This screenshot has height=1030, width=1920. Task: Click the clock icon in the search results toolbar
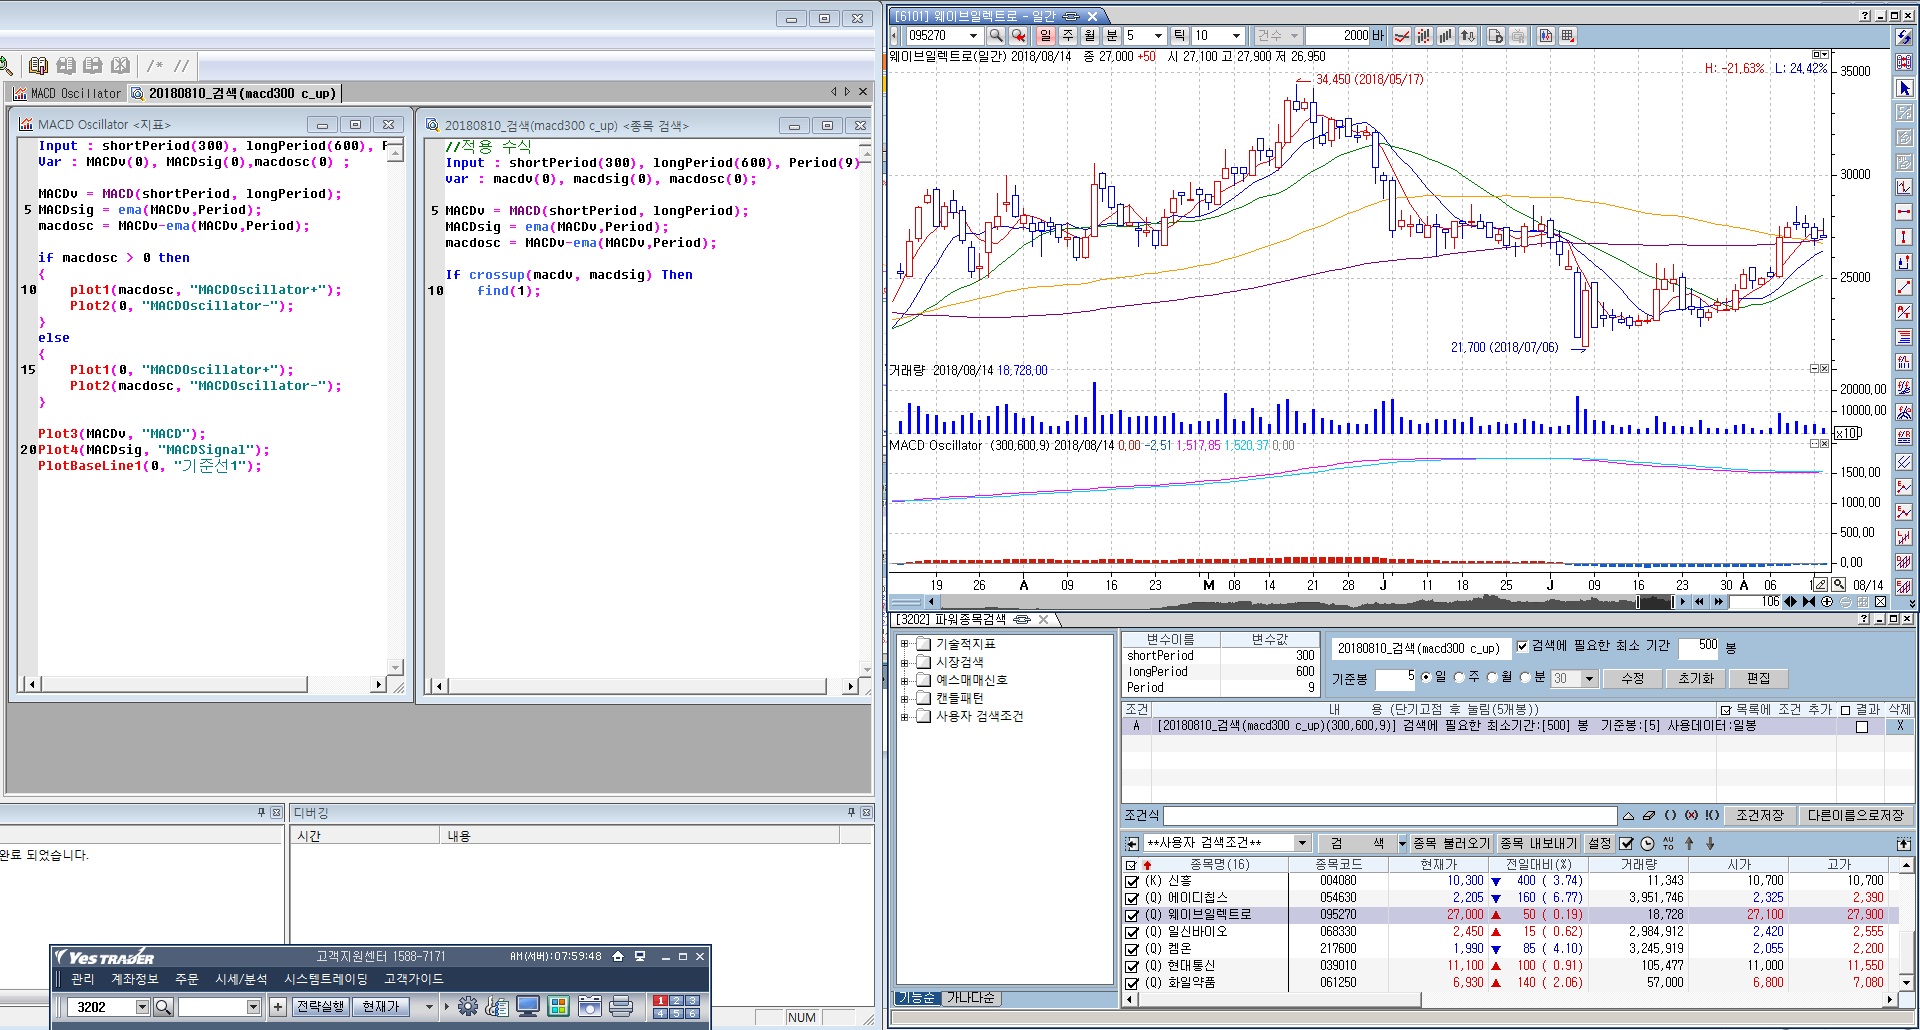click(1648, 844)
